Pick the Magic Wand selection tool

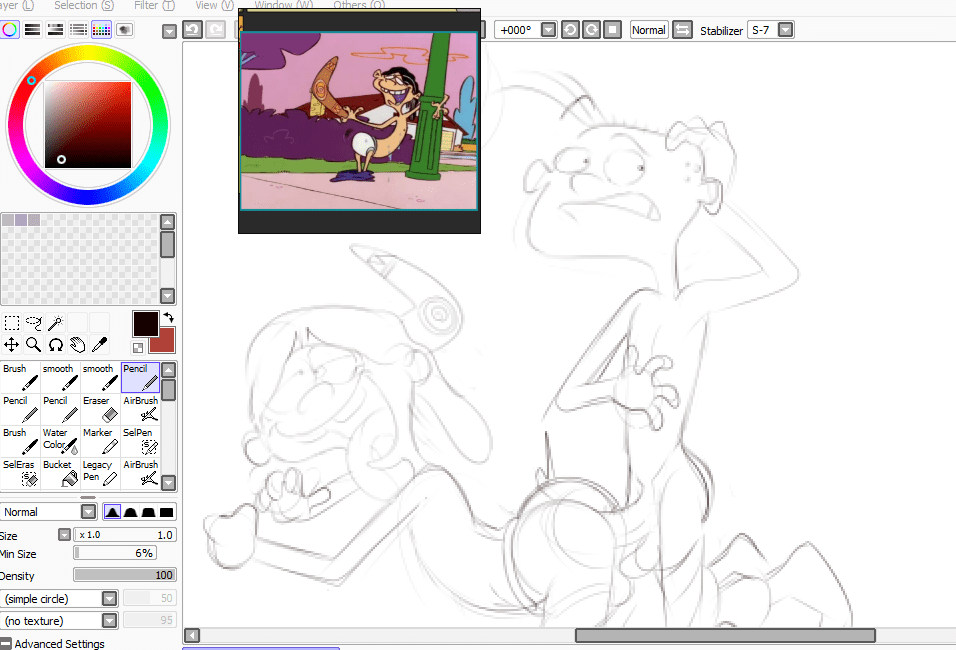(x=55, y=323)
